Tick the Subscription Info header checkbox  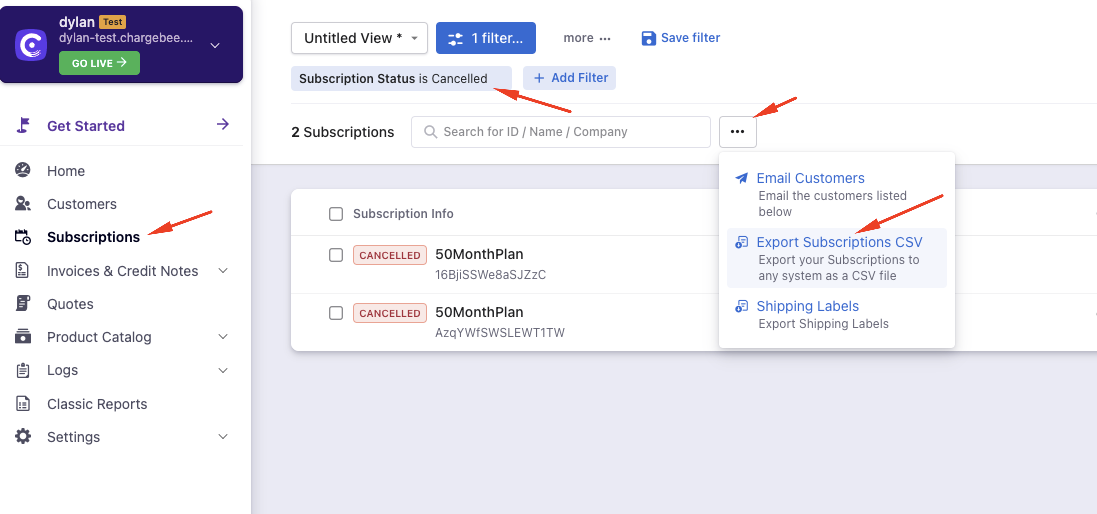click(336, 214)
